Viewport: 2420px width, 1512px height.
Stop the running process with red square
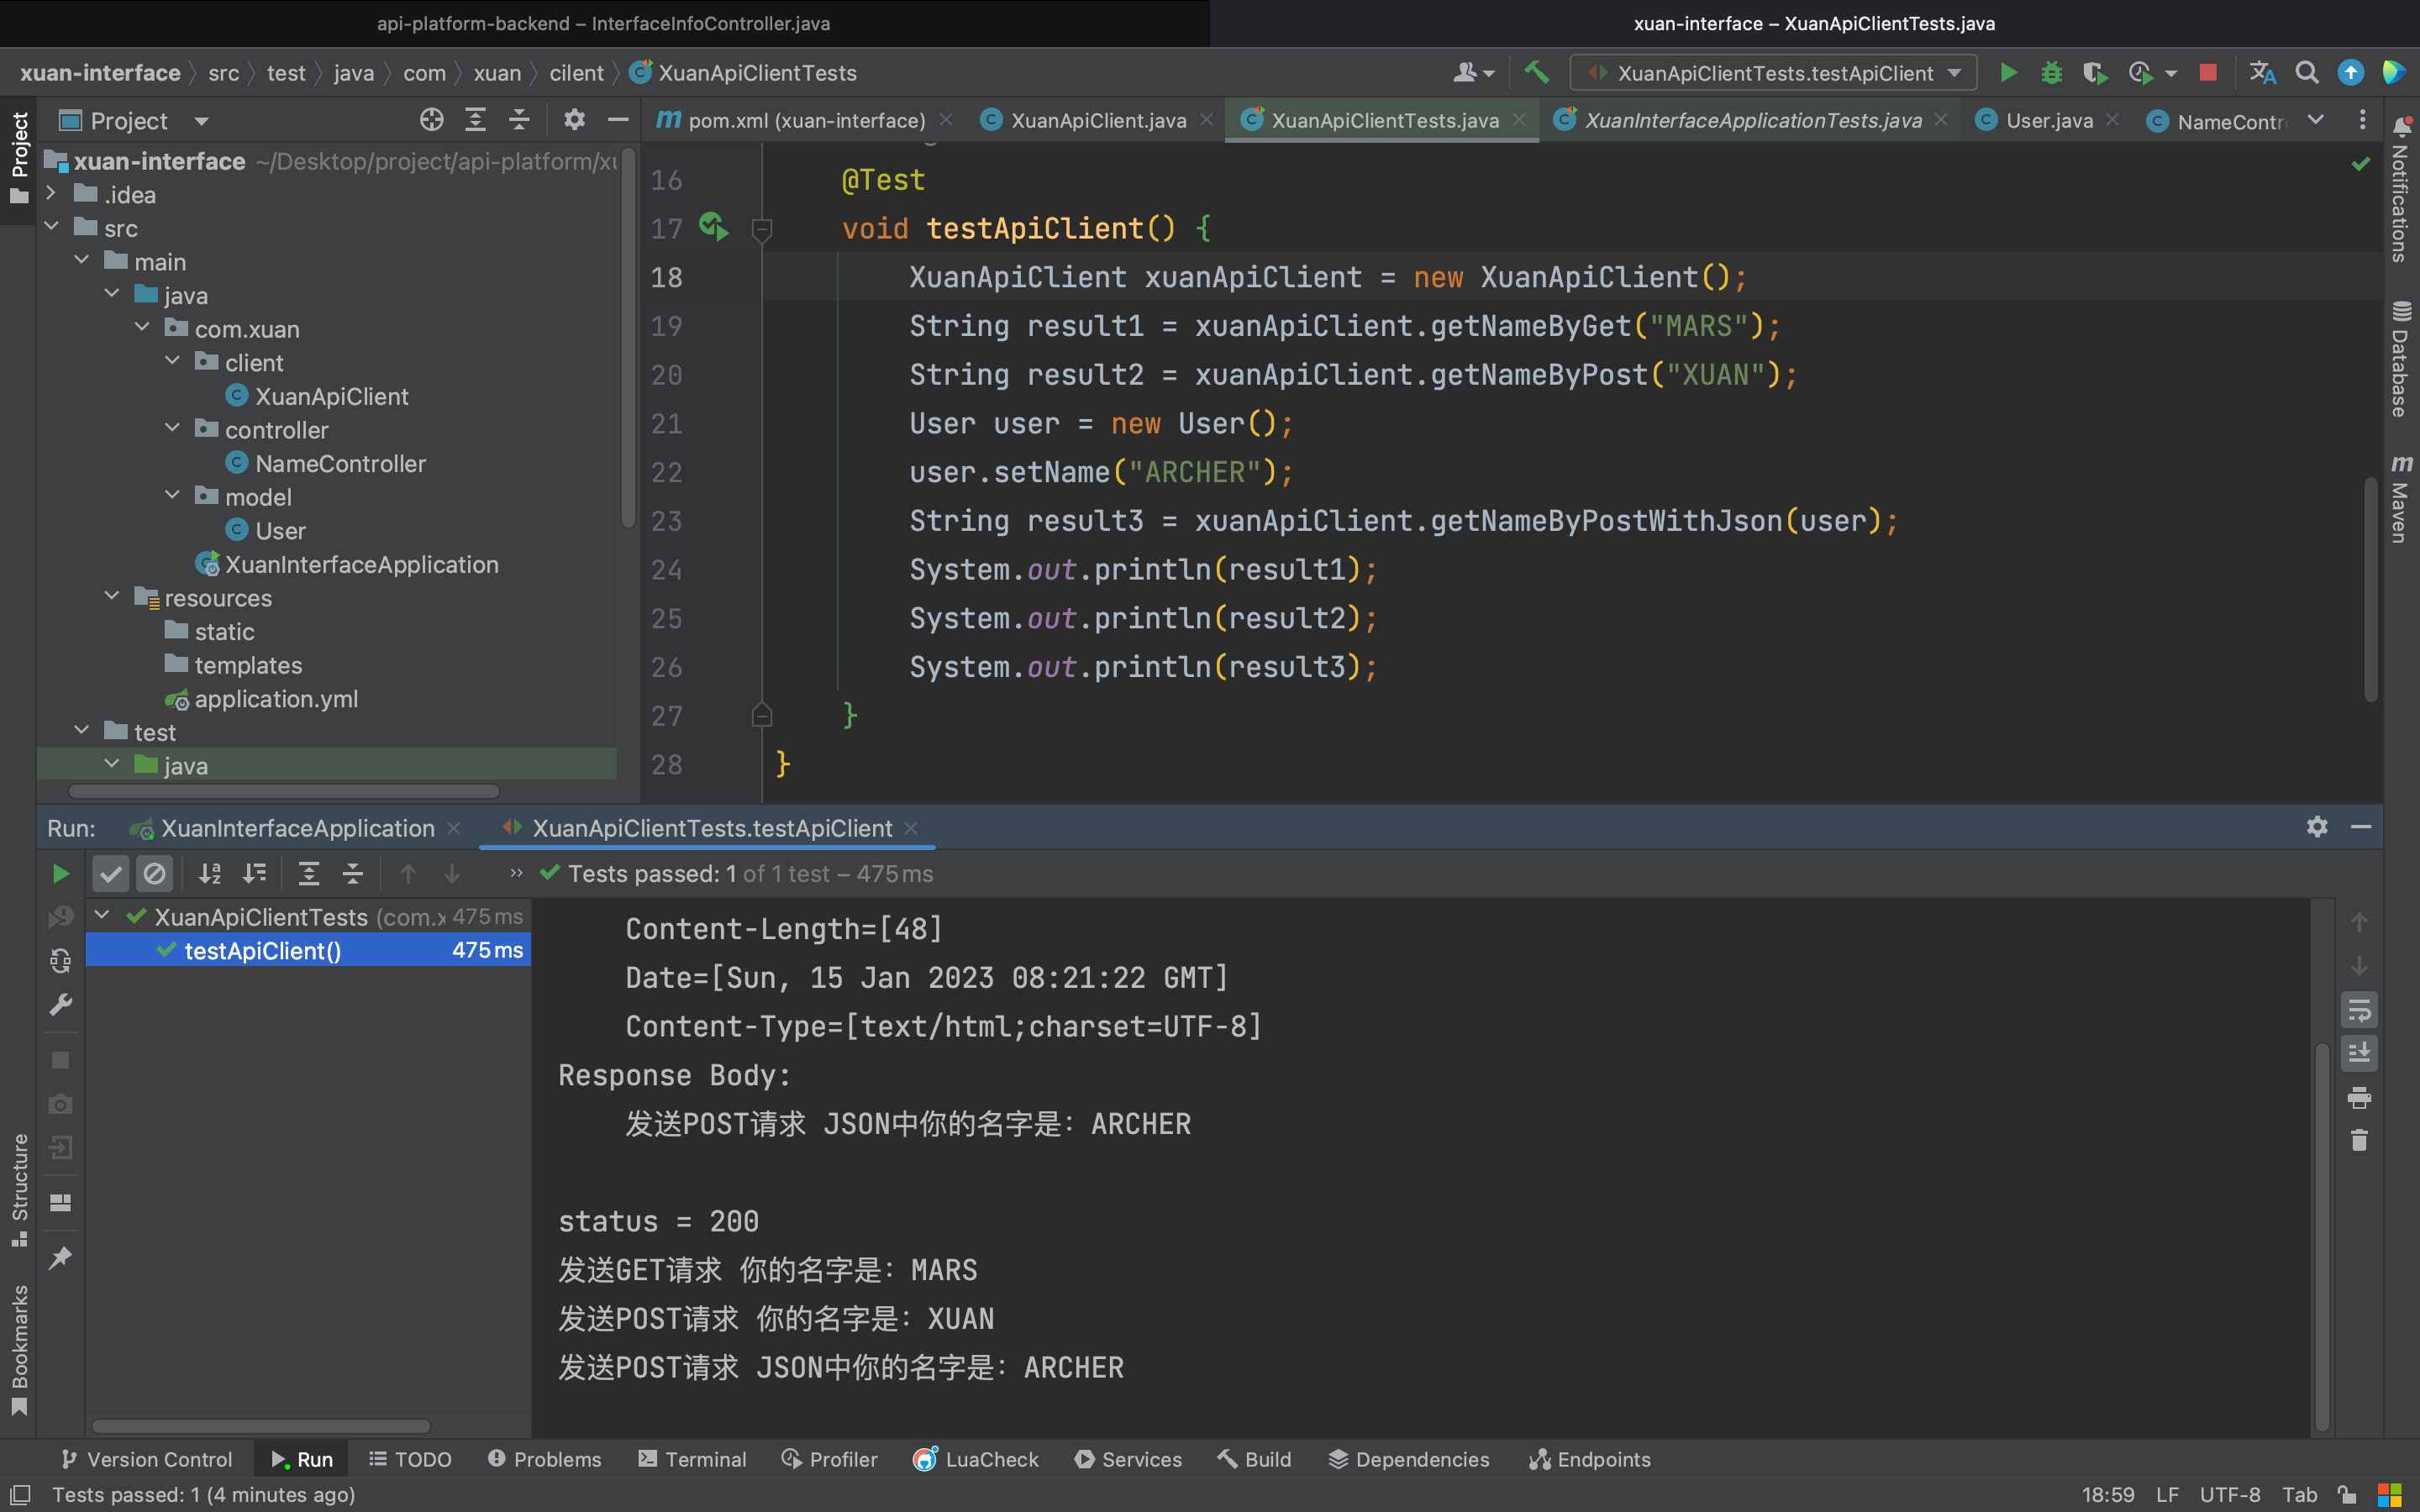pos(2208,73)
